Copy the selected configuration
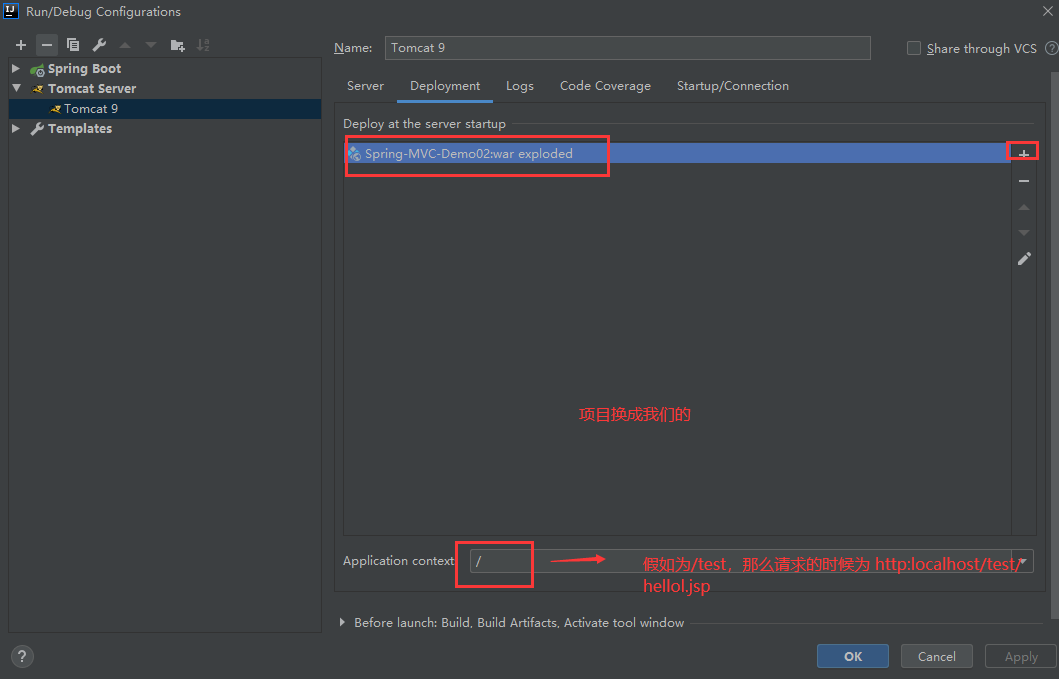 point(73,45)
